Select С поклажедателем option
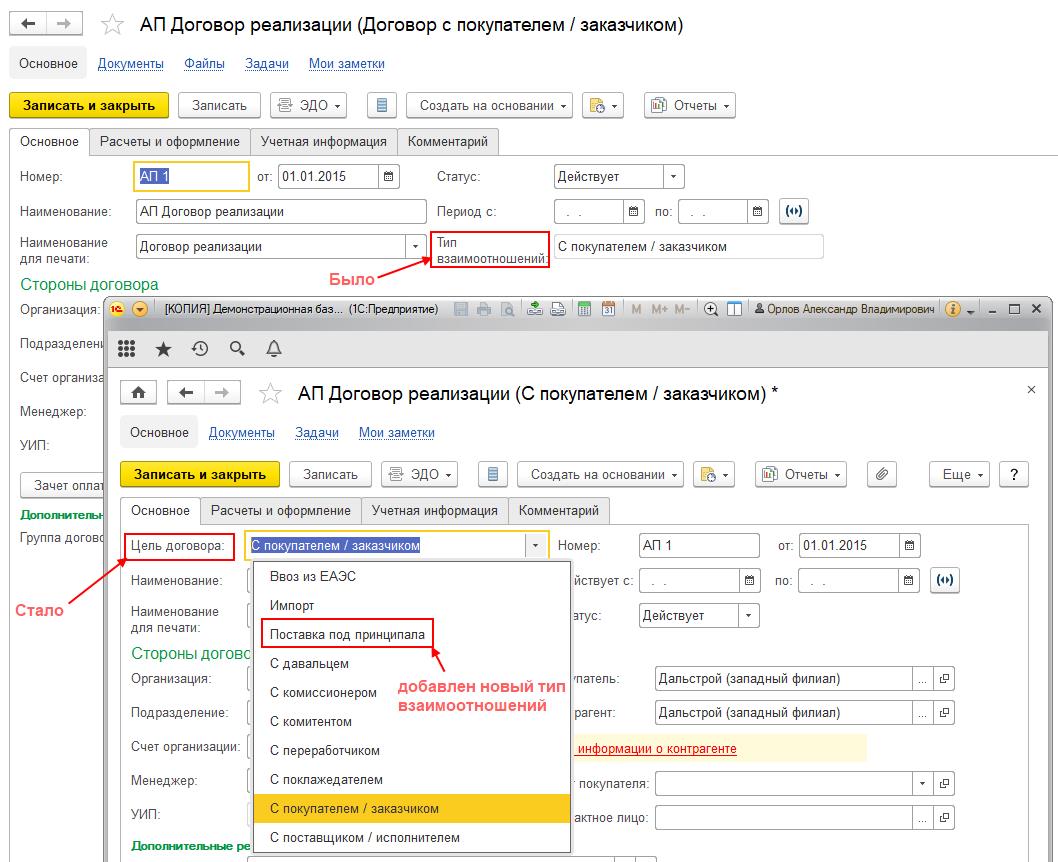The image size is (1058, 862). pyautogui.click(x=412, y=779)
